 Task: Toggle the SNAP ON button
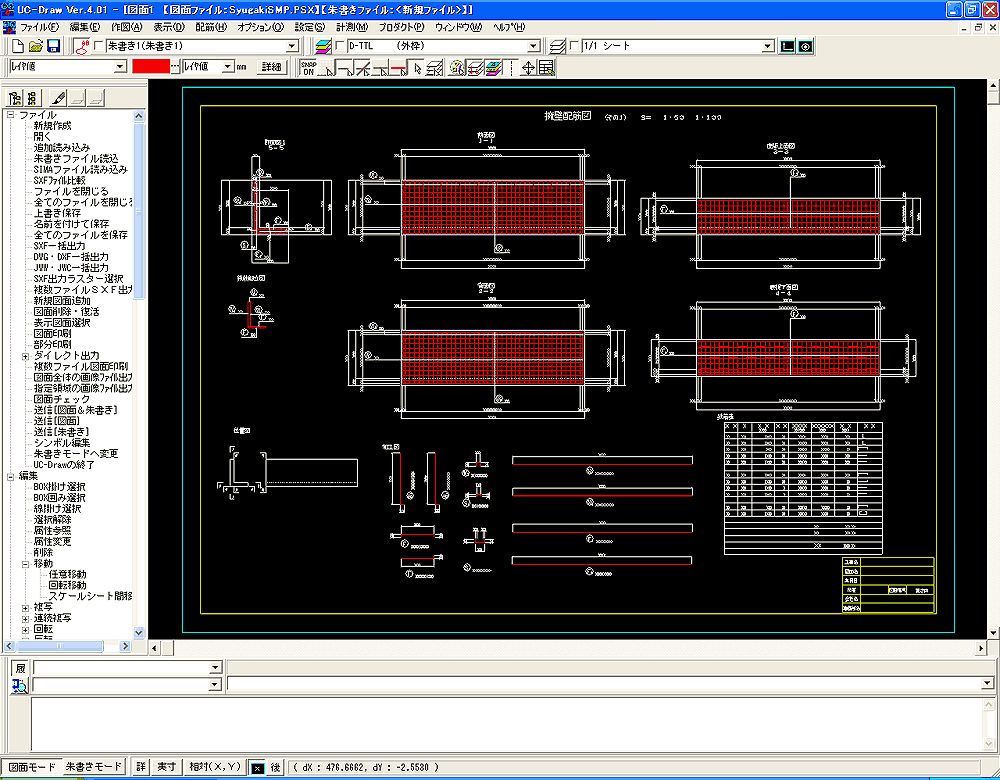(309, 68)
